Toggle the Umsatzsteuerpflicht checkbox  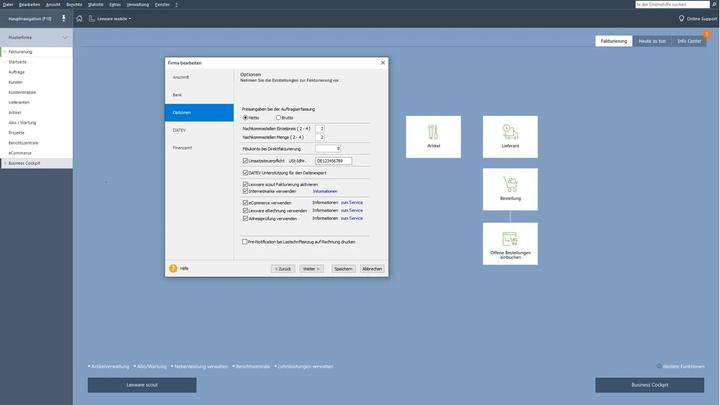tap(245, 161)
